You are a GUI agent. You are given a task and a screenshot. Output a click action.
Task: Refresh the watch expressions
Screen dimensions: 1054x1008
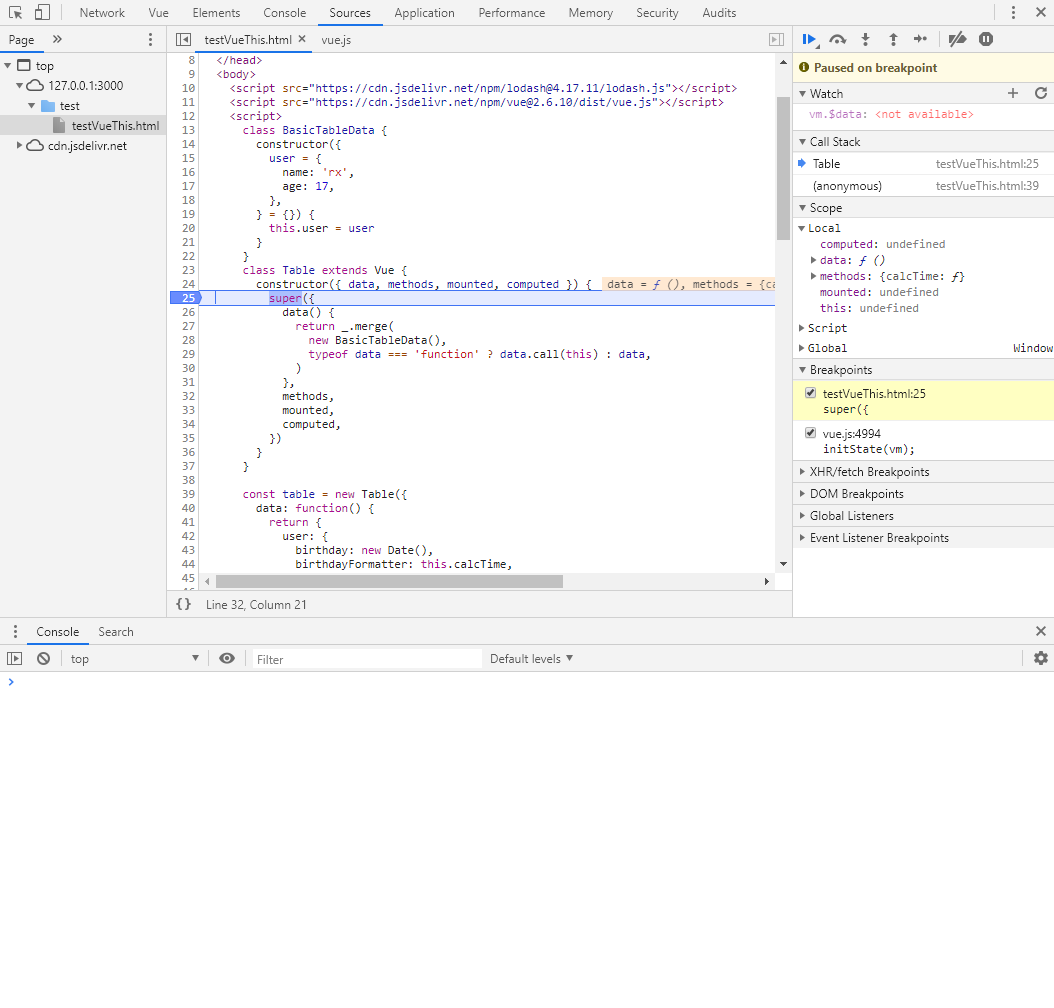1041,93
